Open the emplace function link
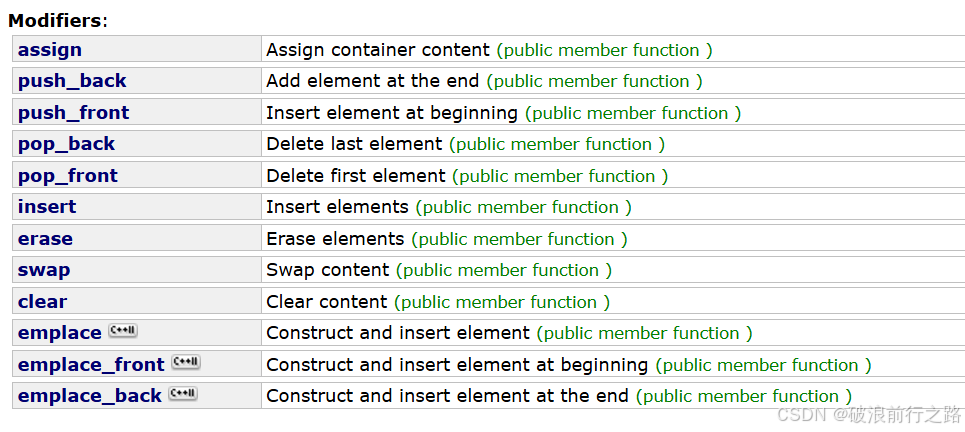Viewport: 965px width, 432px height. (59, 333)
